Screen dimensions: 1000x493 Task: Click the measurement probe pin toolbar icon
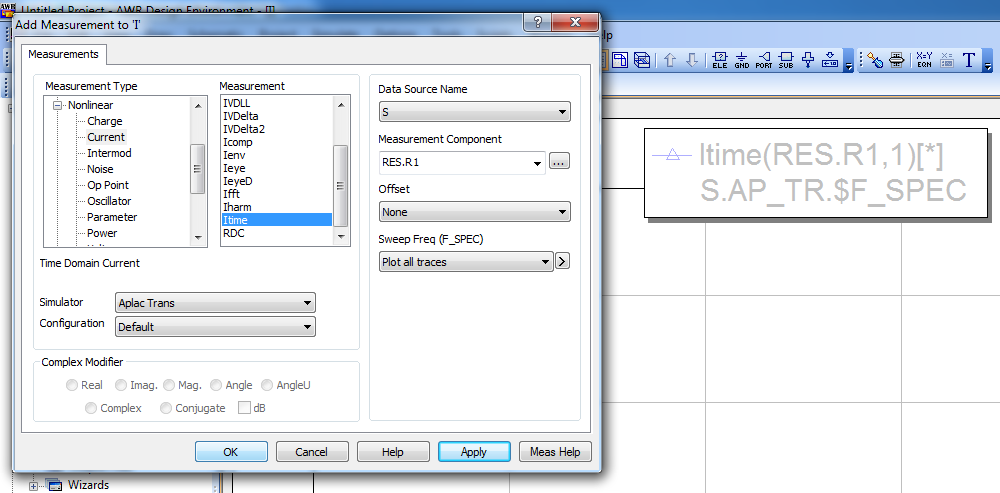[808, 60]
